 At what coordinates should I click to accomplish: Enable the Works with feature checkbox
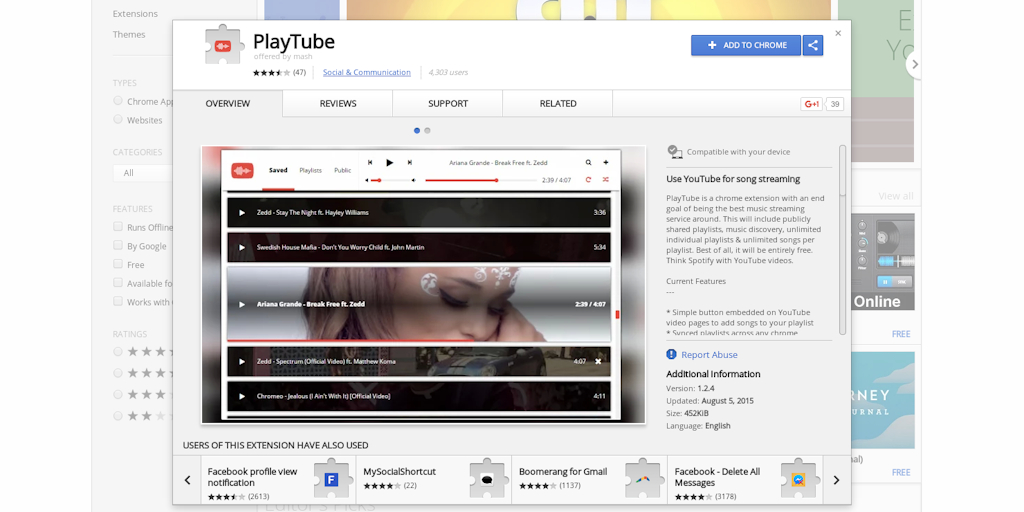coord(118,301)
